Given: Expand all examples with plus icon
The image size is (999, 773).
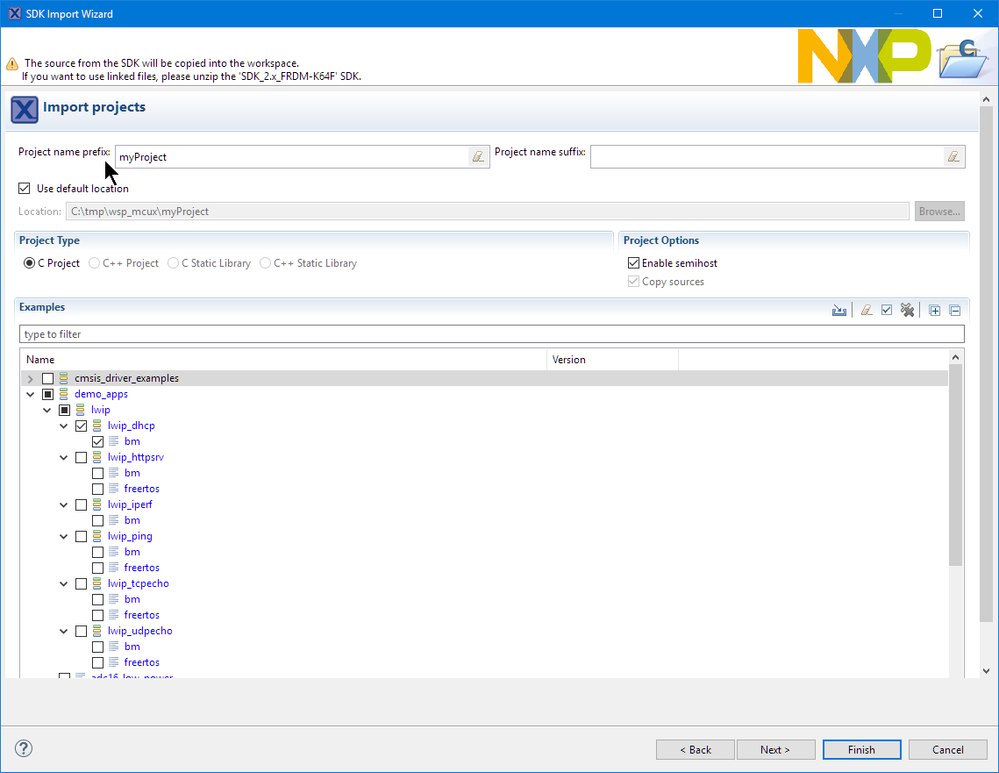Looking at the screenshot, I should [x=935, y=311].
